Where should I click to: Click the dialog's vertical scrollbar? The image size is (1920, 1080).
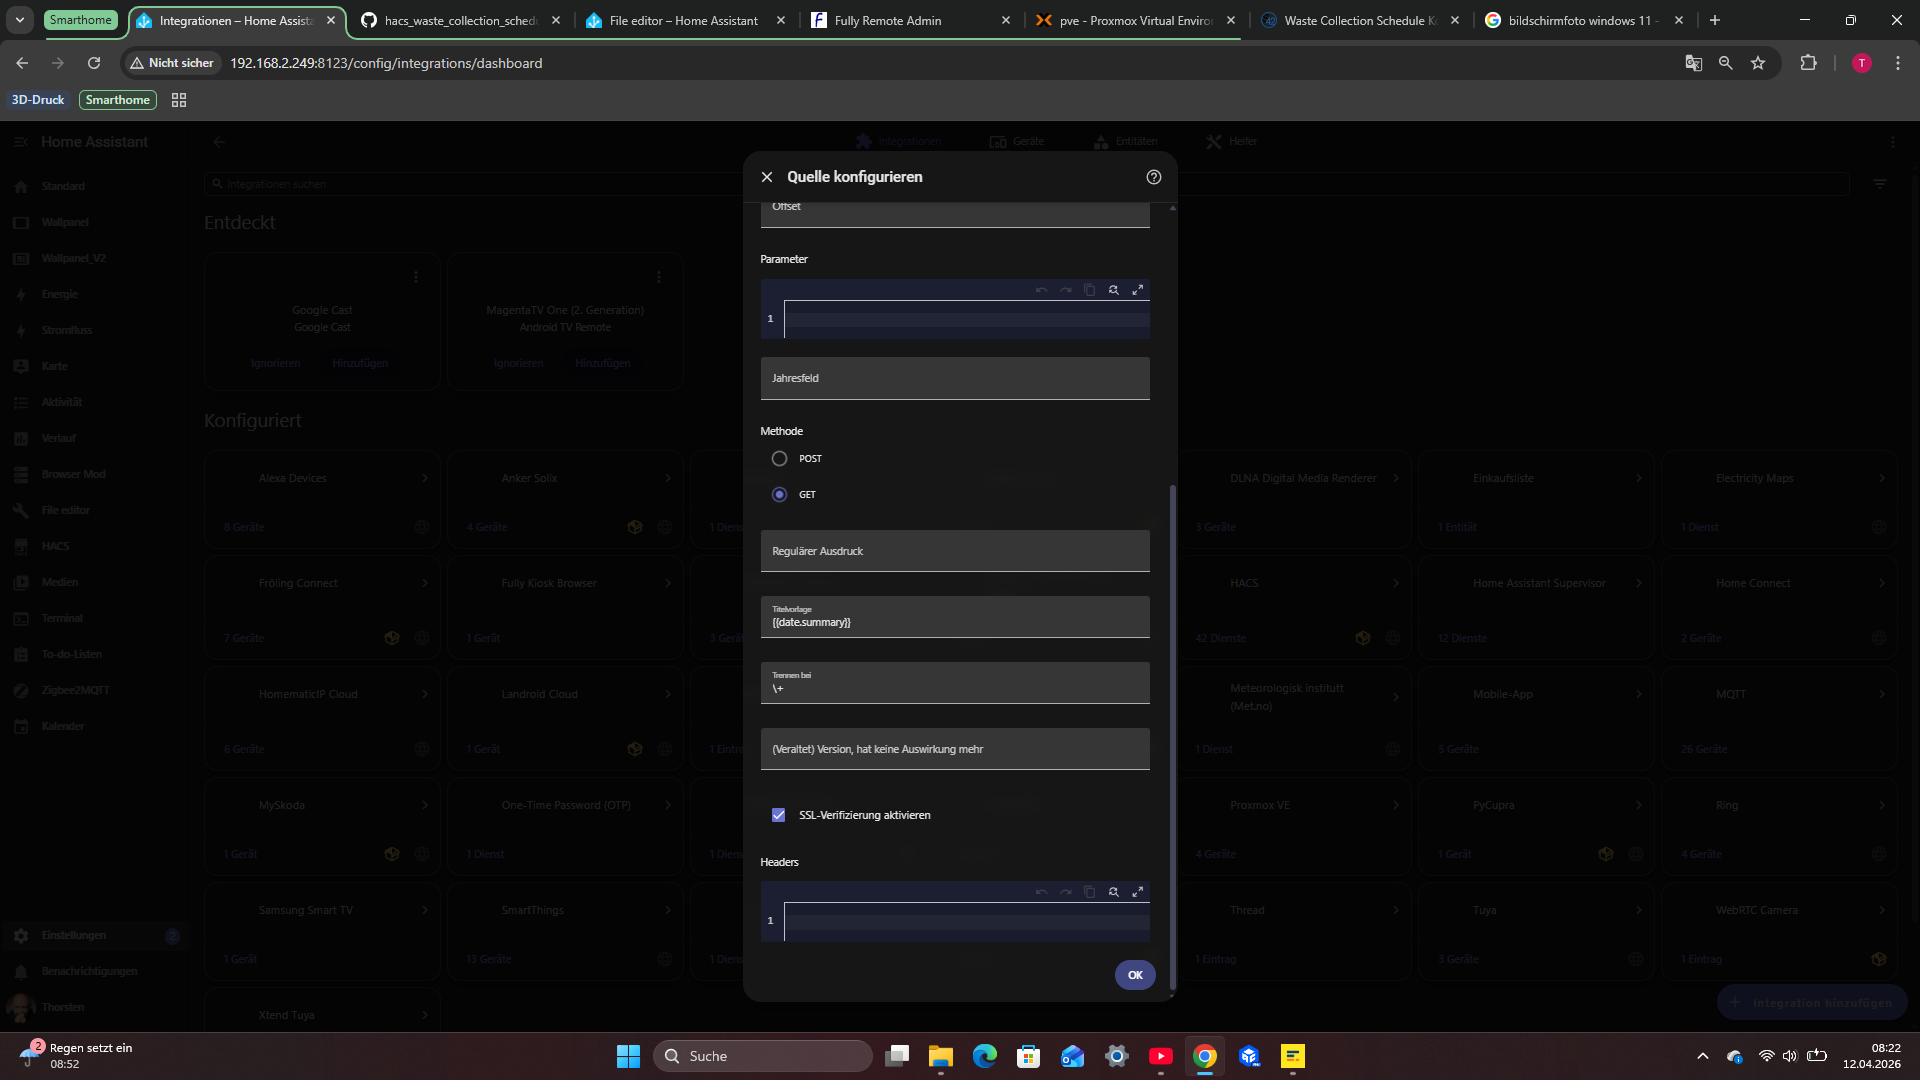point(1172,700)
